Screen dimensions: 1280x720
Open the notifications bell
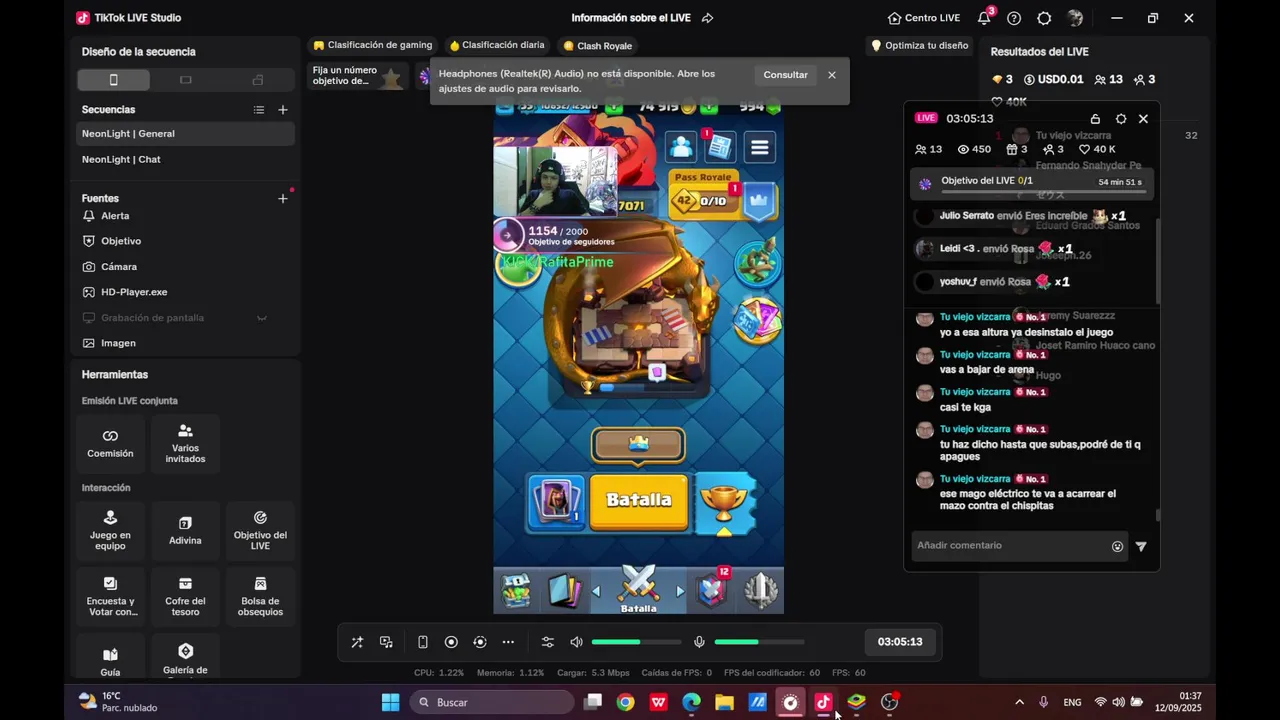[x=984, y=18]
